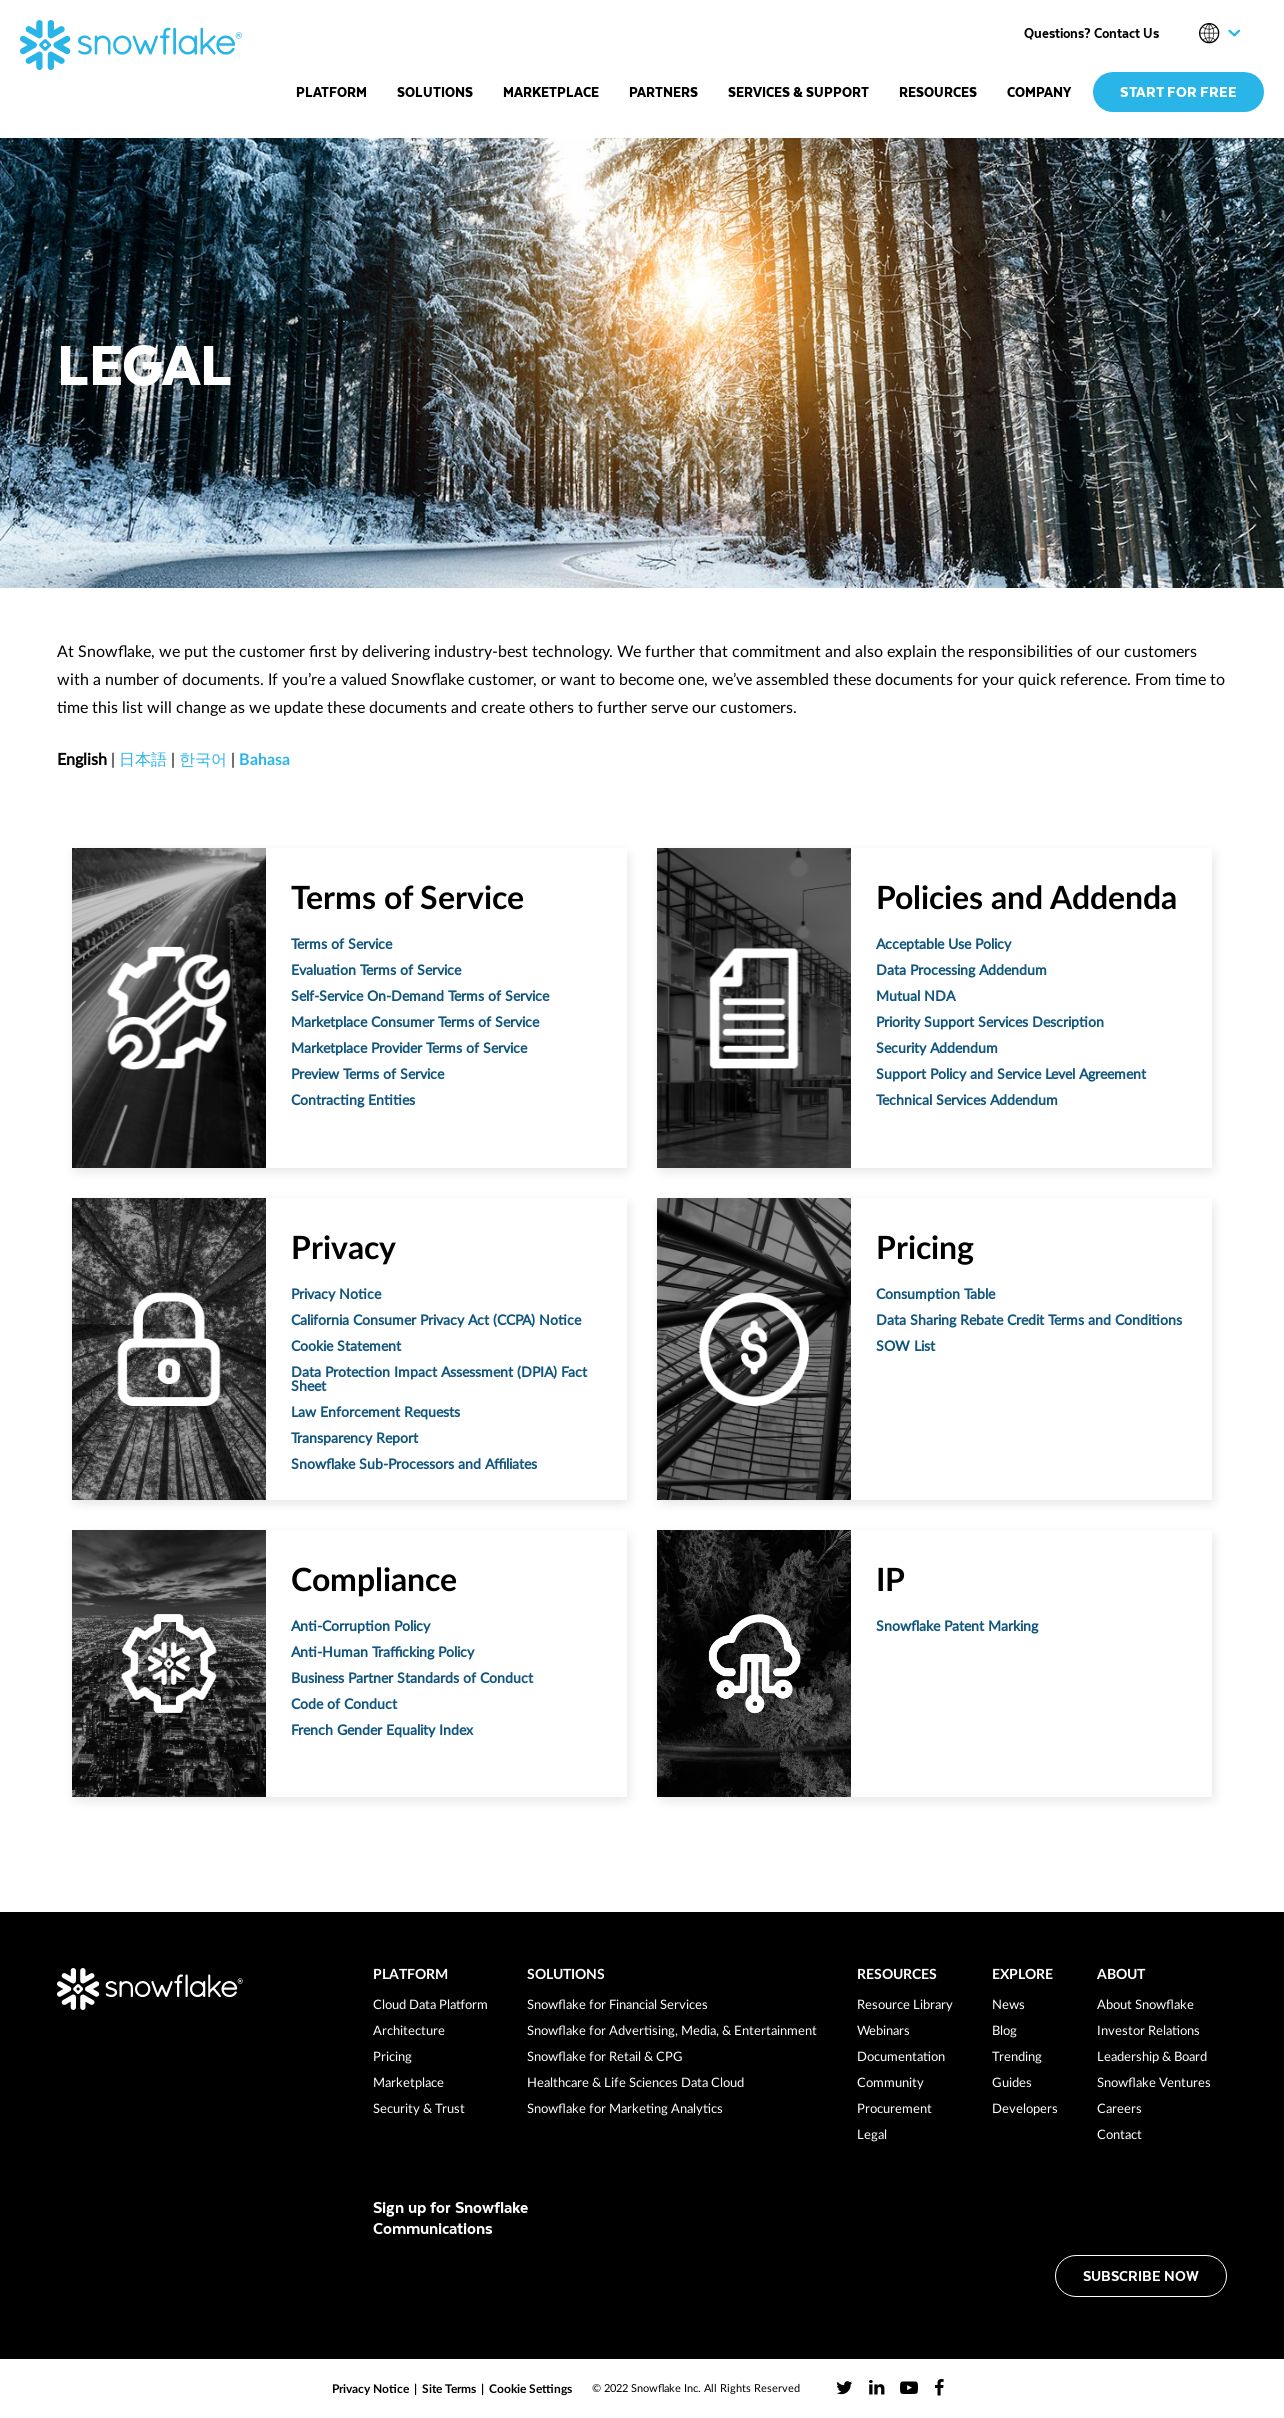Expand the Resources navigation menu
The height and width of the screenshot is (2418, 1284).
[938, 92]
